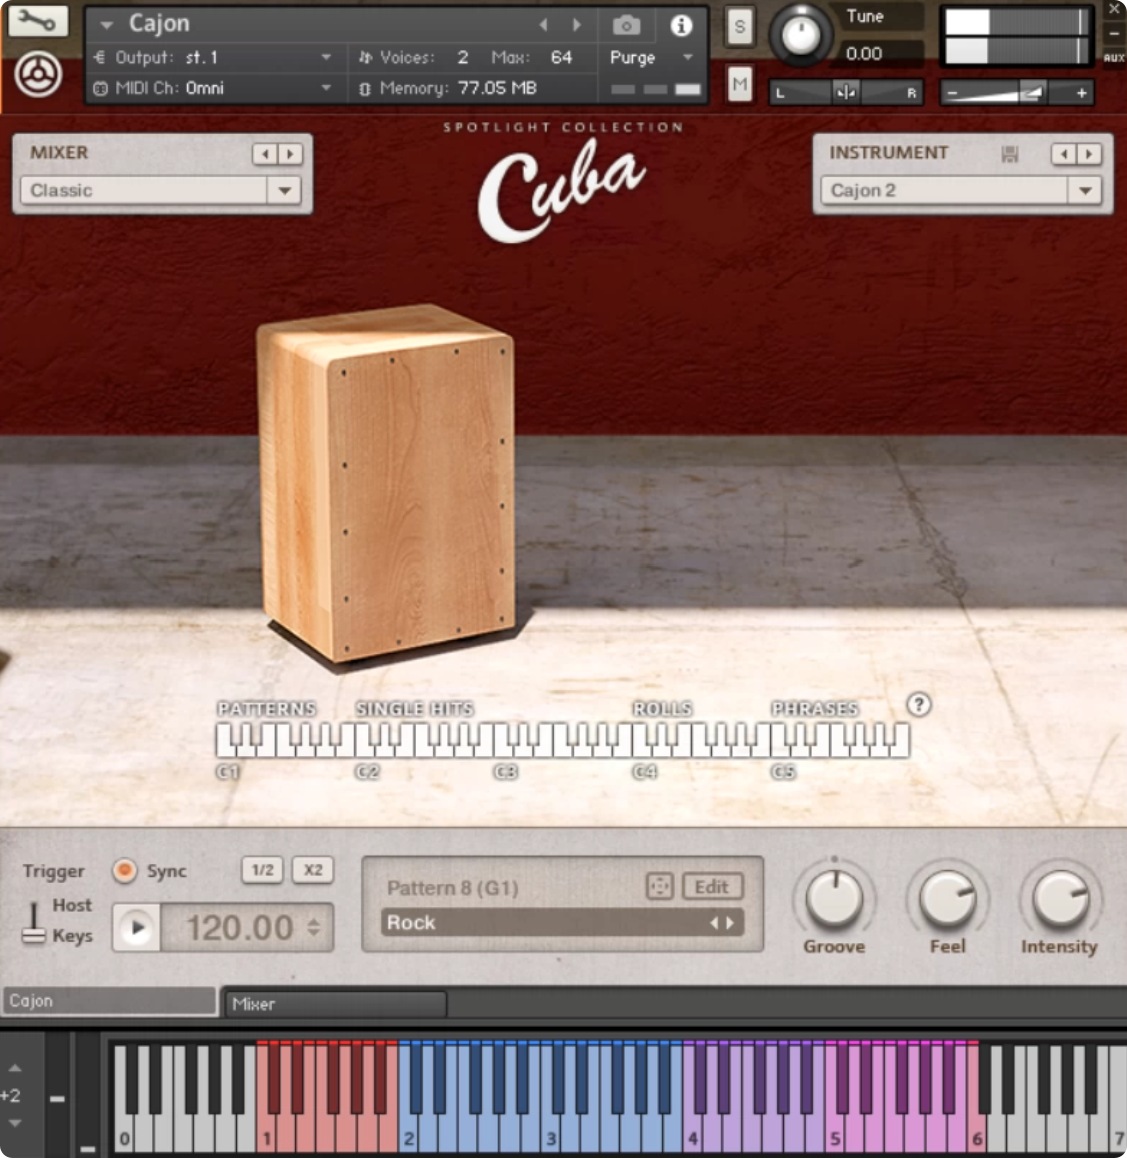Screen dimensions: 1127x1158
Task: Select Keys as the trigger mode
Action: [72, 936]
